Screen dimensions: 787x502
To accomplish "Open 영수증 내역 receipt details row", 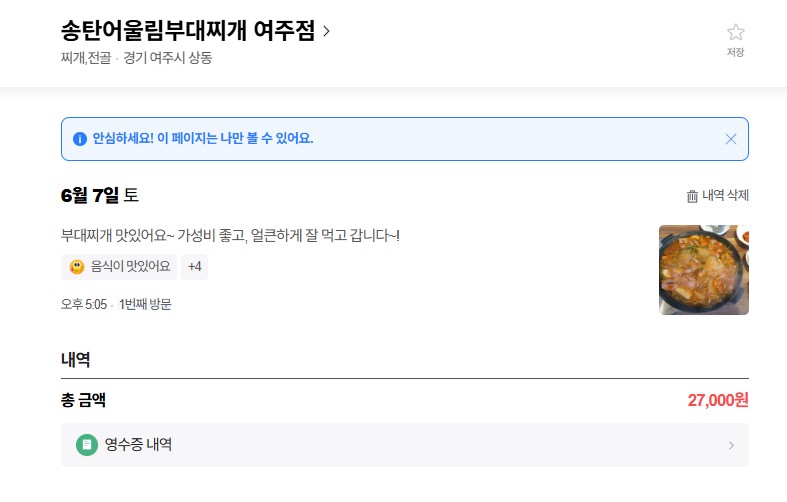I will 405,445.
